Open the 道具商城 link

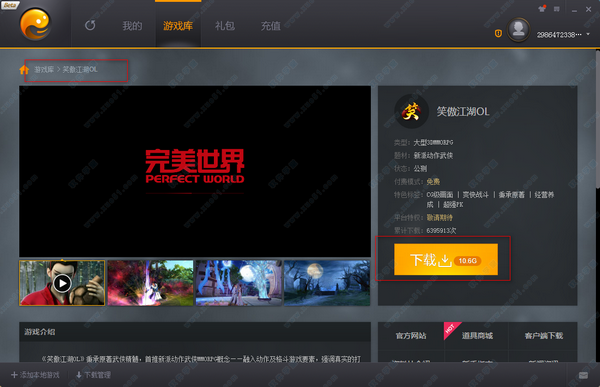pyautogui.click(x=477, y=336)
